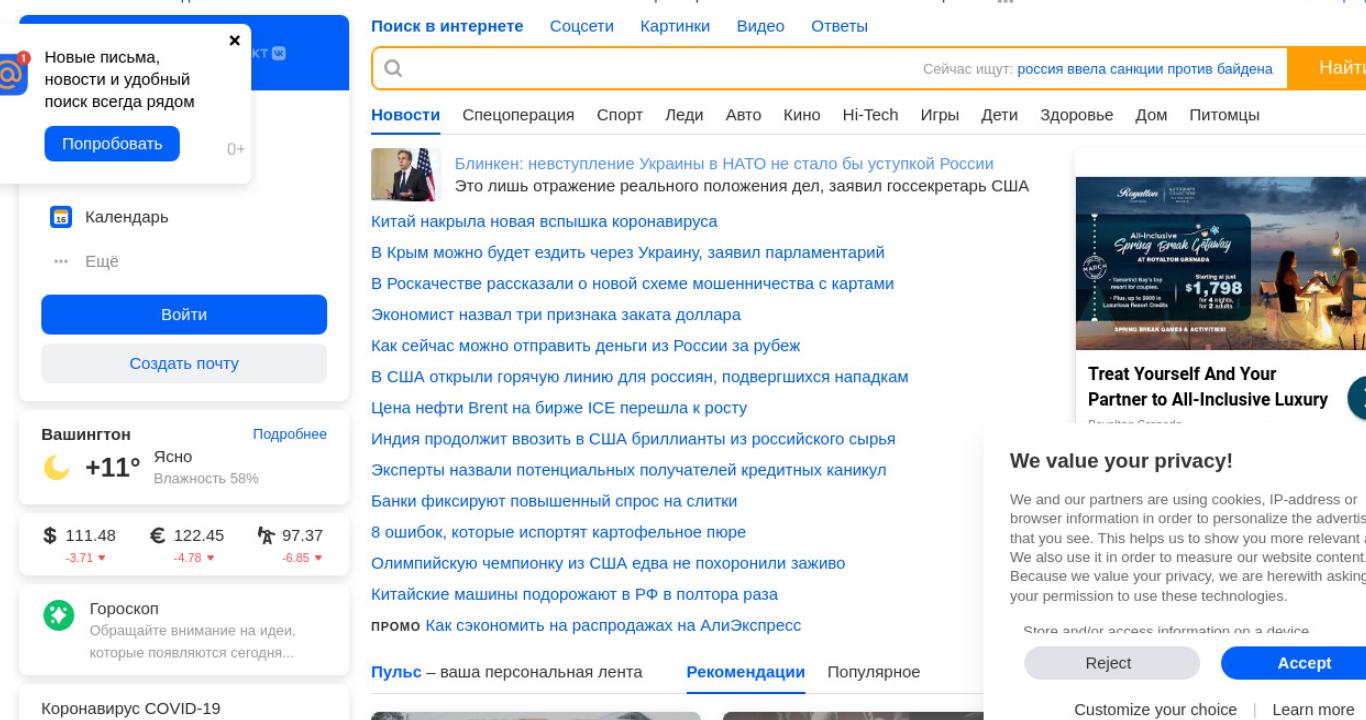1366x720 pixels.
Task: Open США горячую линию headline
Action: coord(639,377)
